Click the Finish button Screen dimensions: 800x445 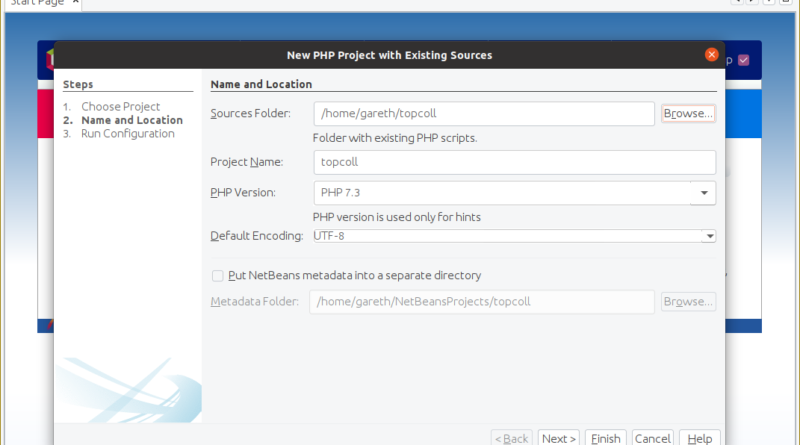[606, 438]
